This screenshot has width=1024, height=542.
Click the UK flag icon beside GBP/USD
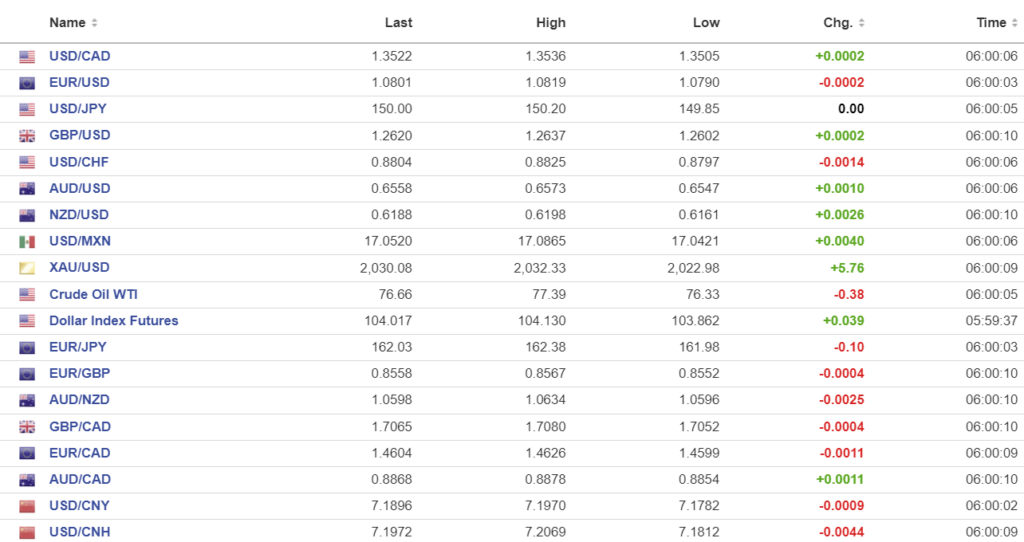[27, 136]
